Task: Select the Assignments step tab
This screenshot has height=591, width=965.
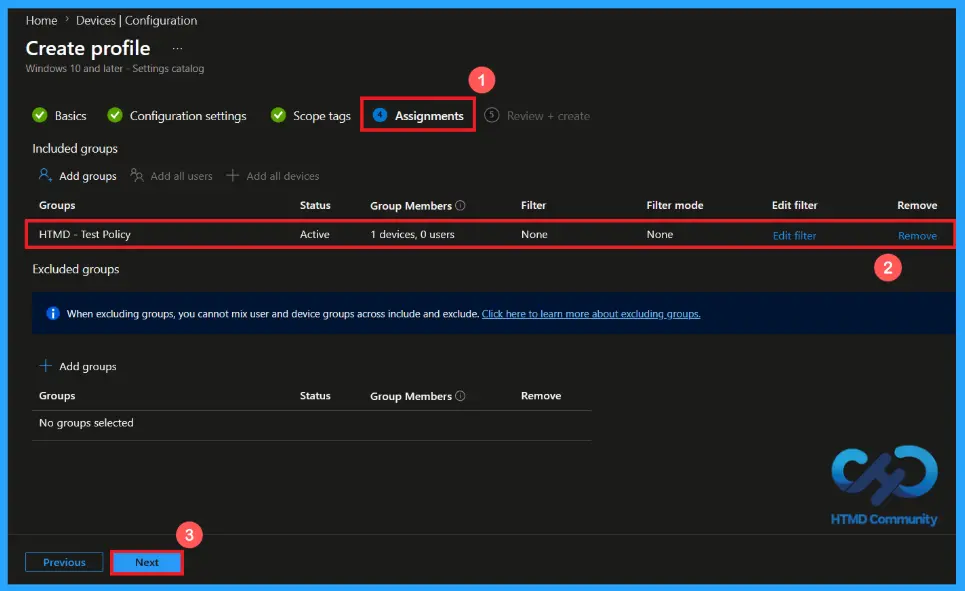Action: click(429, 116)
